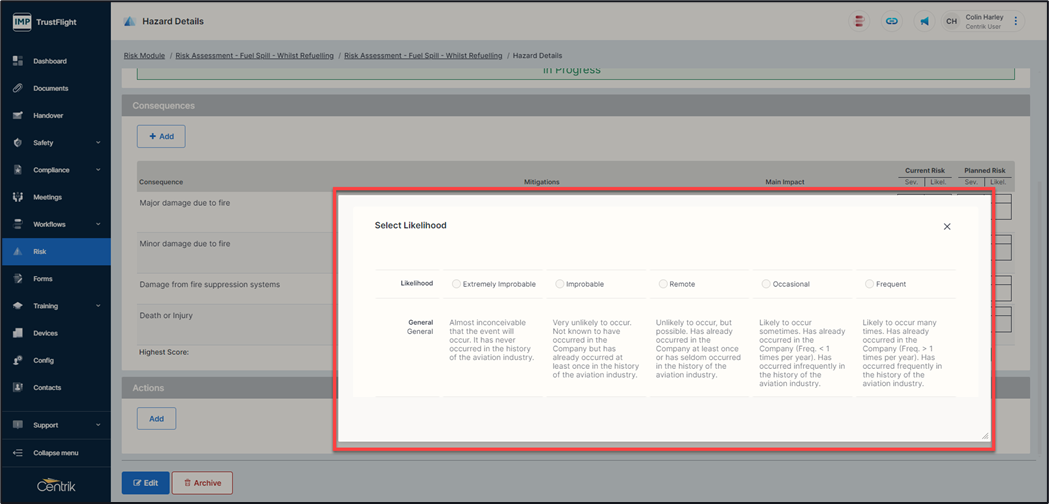The height and width of the screenshot is (504, 1049).
Task: Expand the Safety menu chevron
Action: [98, 143]
